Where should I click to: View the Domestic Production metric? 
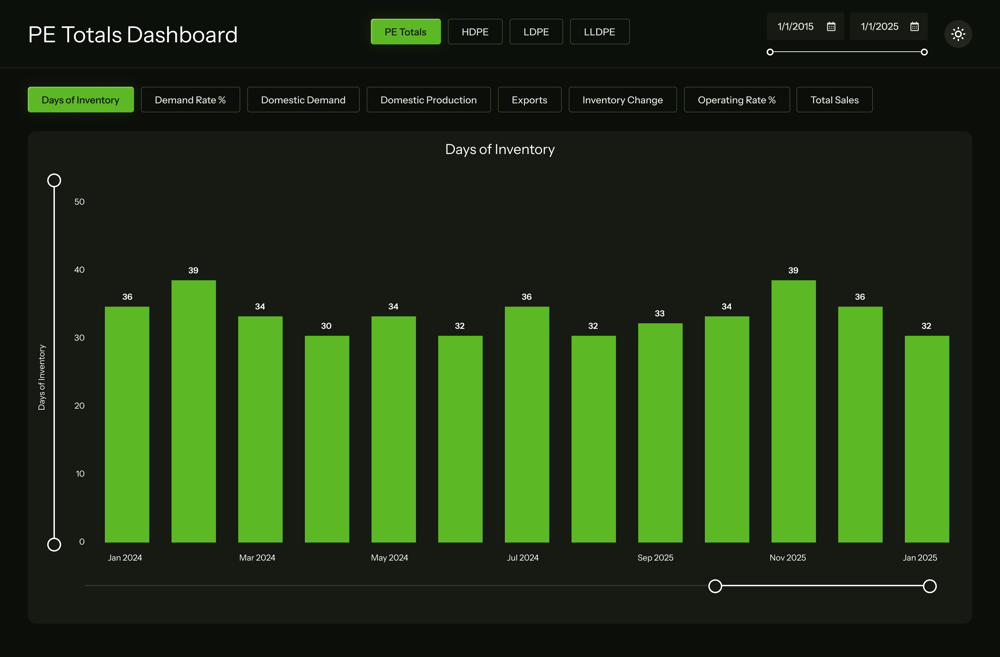pos(429,100)
